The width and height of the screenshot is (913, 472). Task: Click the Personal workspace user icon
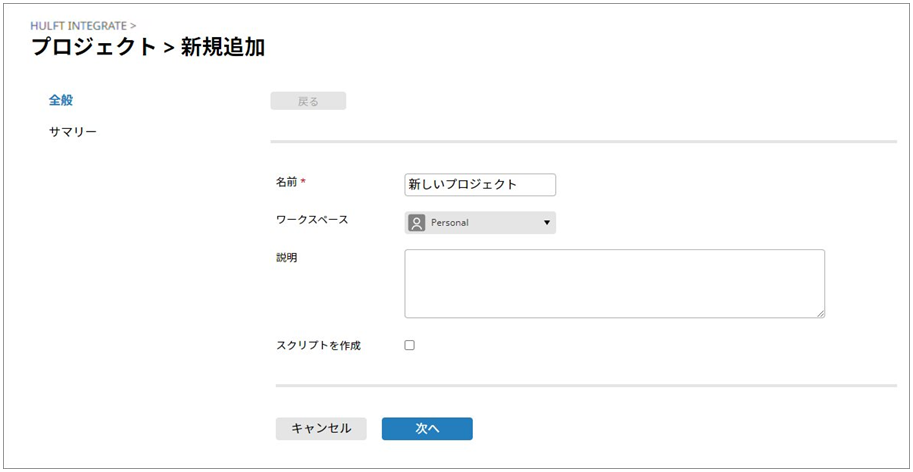tap(417, 223)
